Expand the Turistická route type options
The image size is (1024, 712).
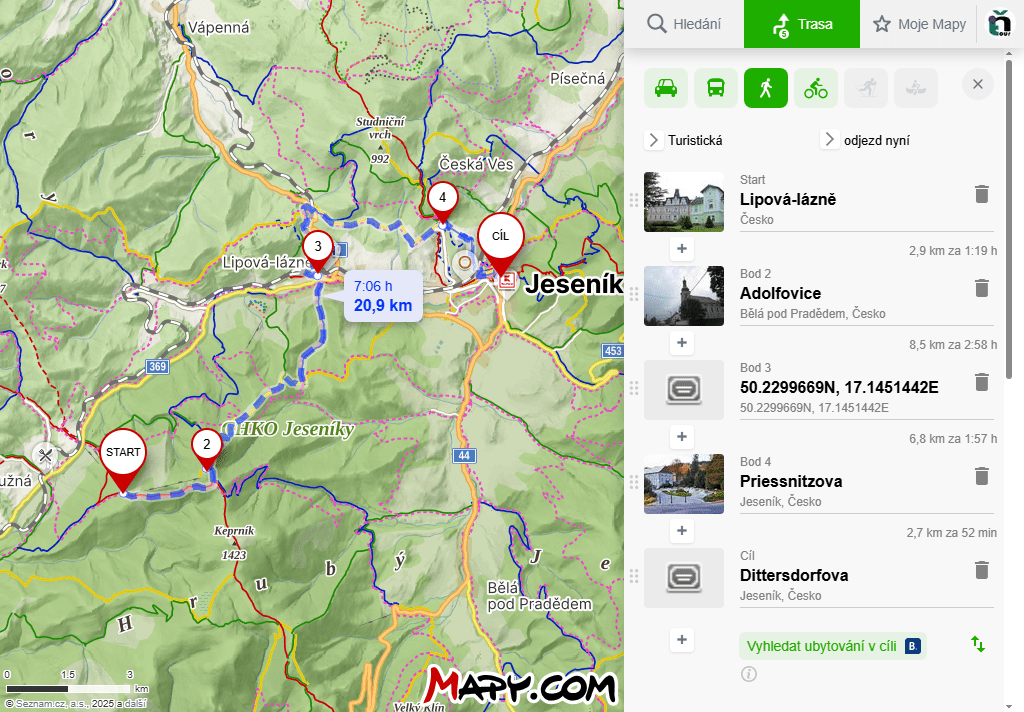tap(655, 140)
